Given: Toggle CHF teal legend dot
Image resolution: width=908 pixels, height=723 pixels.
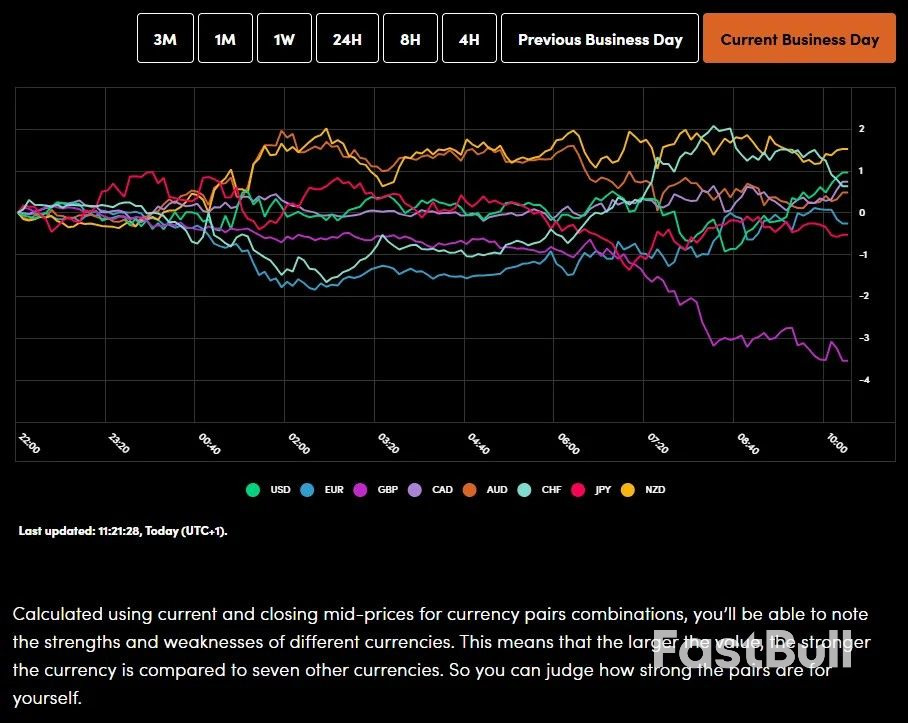Looking at the screenshot, I should pos(524,490).
